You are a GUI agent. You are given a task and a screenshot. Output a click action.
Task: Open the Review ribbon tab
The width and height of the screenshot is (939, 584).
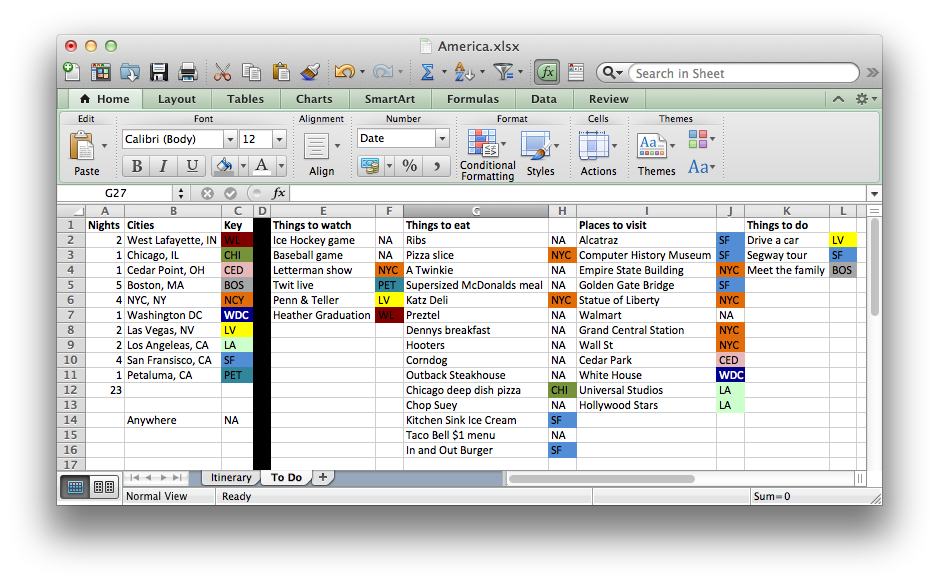pyautogui.click(x=608, y=99)
